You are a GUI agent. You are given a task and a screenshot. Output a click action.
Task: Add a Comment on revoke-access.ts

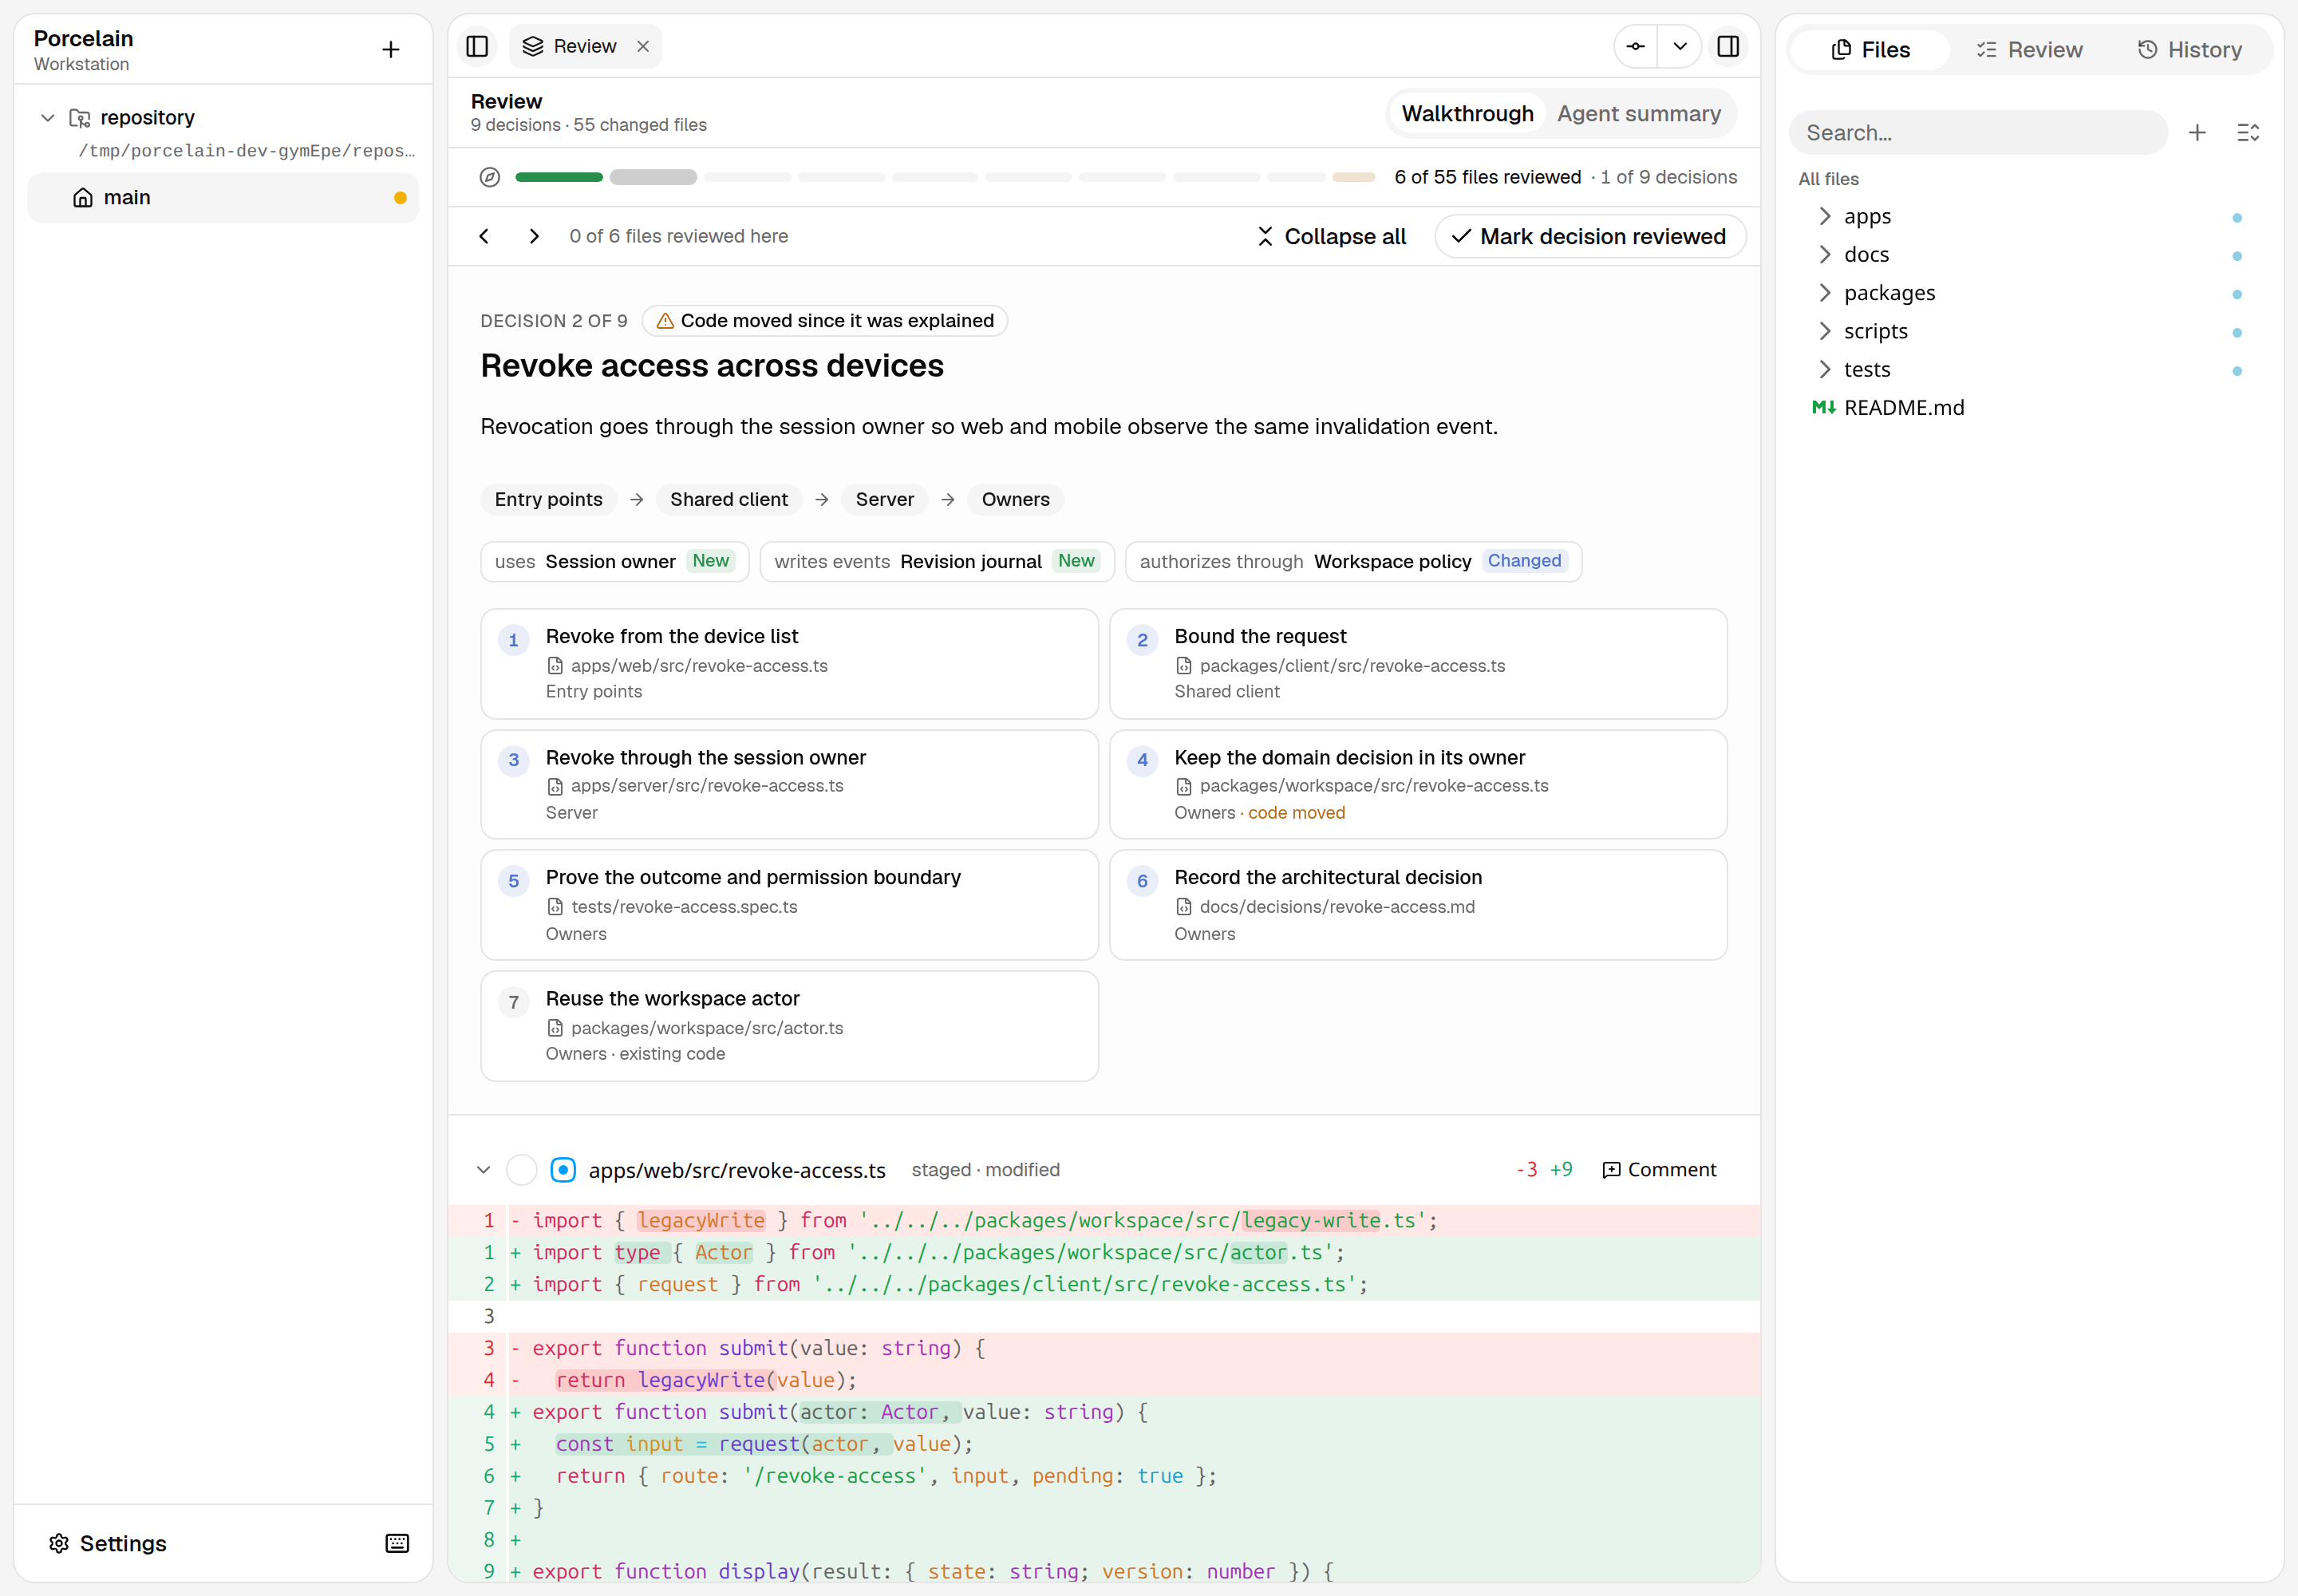(x=1659, y=1169)
